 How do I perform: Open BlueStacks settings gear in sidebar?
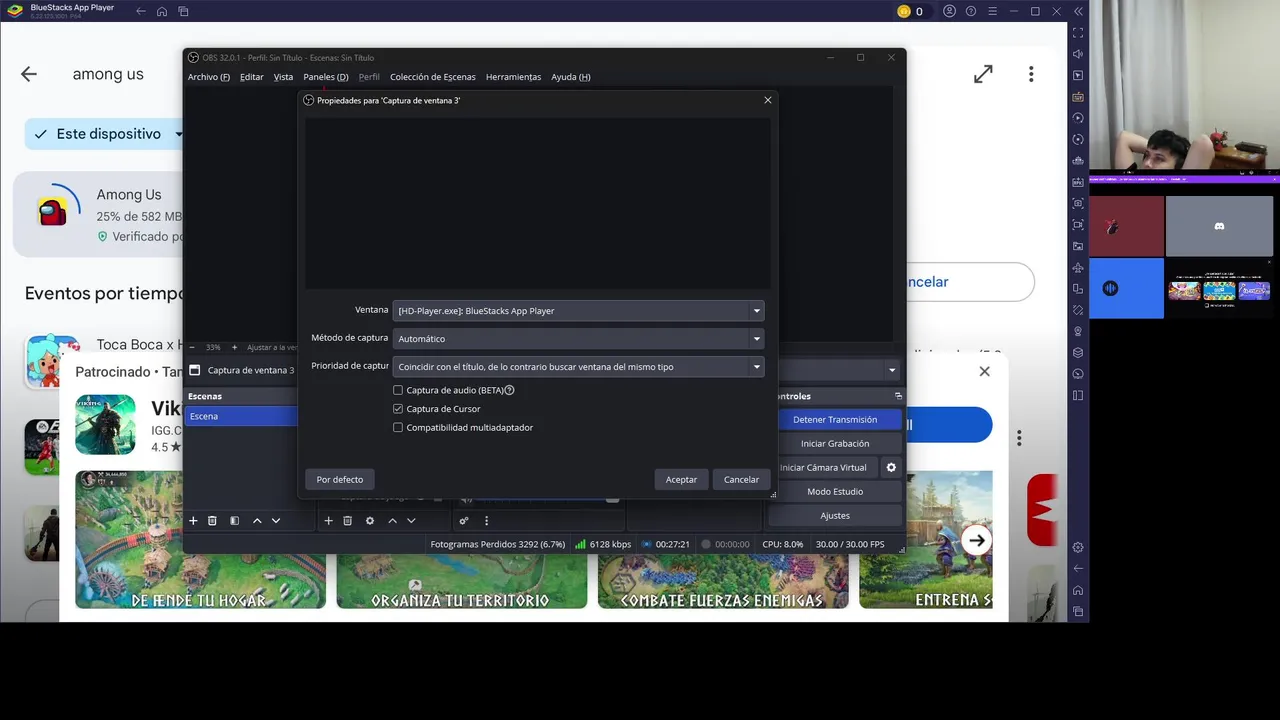(1078, 547)
